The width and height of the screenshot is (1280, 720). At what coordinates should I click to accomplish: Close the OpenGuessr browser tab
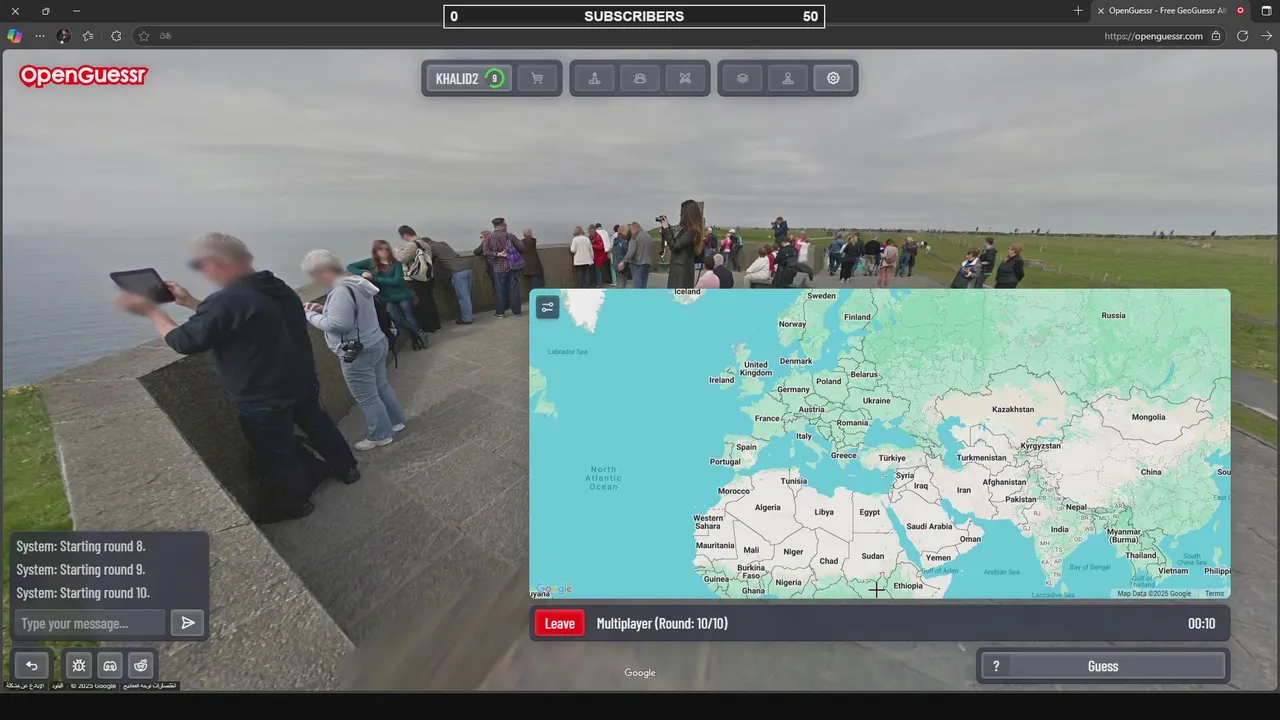[1101, 11]
